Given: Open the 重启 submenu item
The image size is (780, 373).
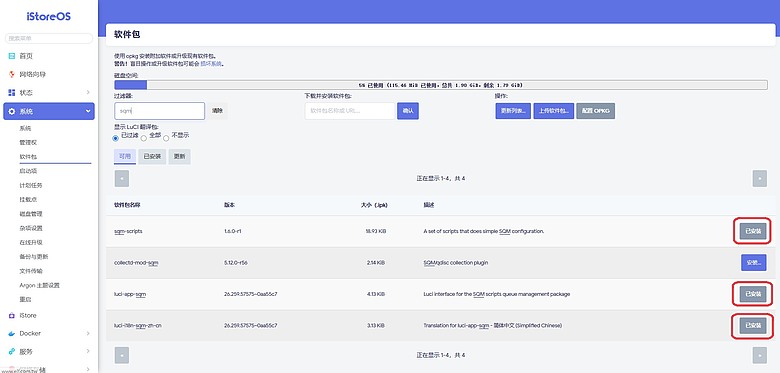Looking at the screenshot, I should point(25,299).
